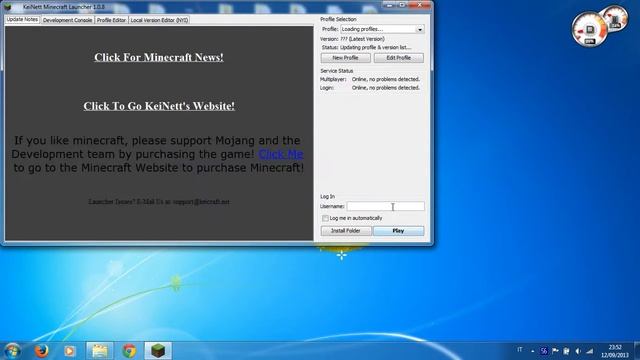640x360 pixels.
Task: Open the Development Console tab
Action: tap(67, 20)
